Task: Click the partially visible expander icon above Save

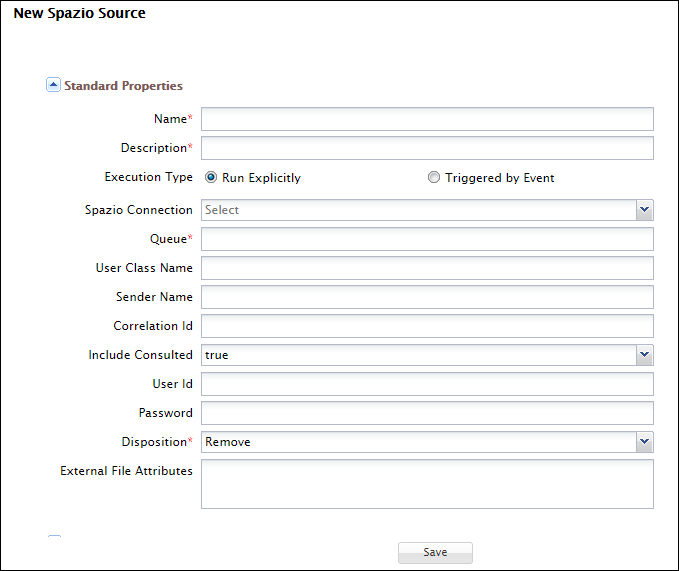Action: tap(54, 538)
